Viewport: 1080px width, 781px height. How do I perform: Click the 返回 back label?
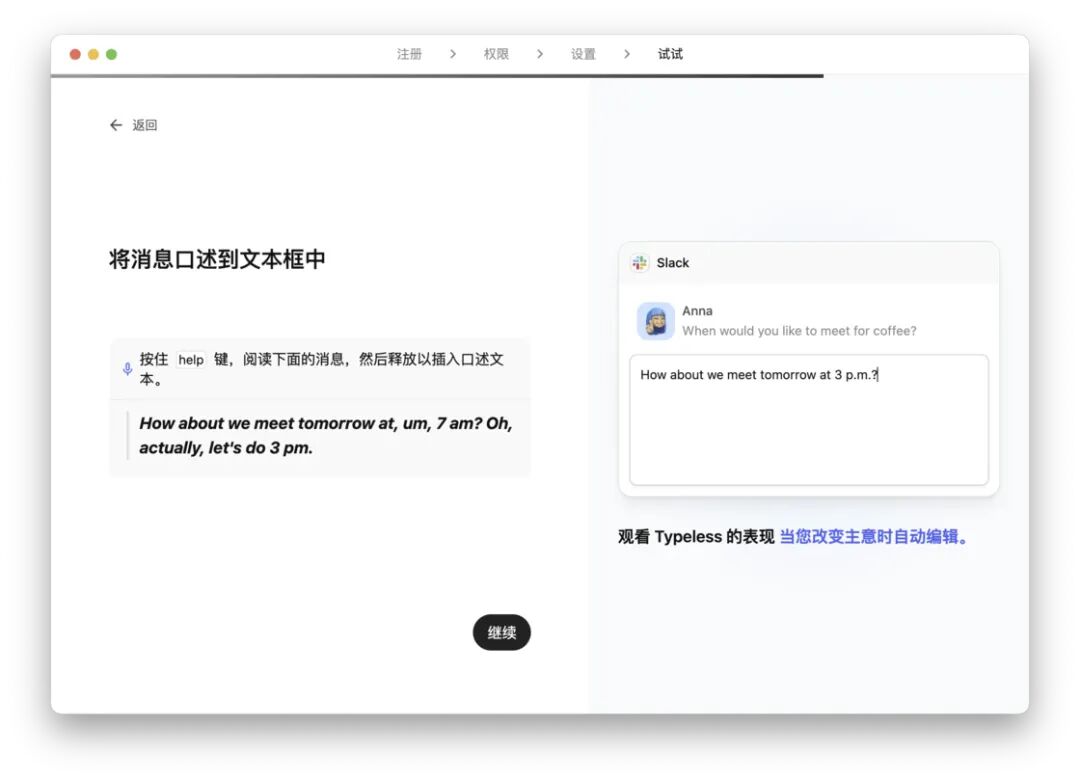tap(145, 125)
